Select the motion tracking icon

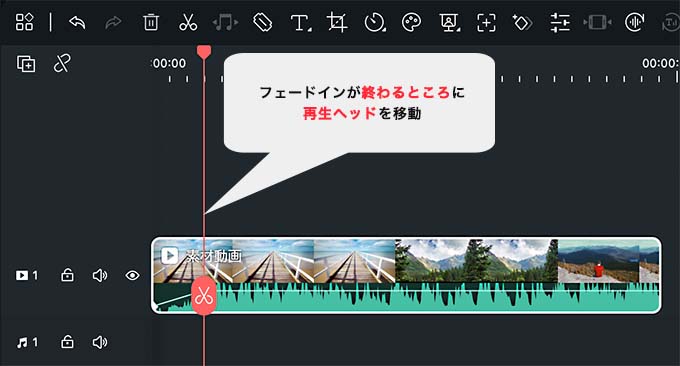pos(486,22)
